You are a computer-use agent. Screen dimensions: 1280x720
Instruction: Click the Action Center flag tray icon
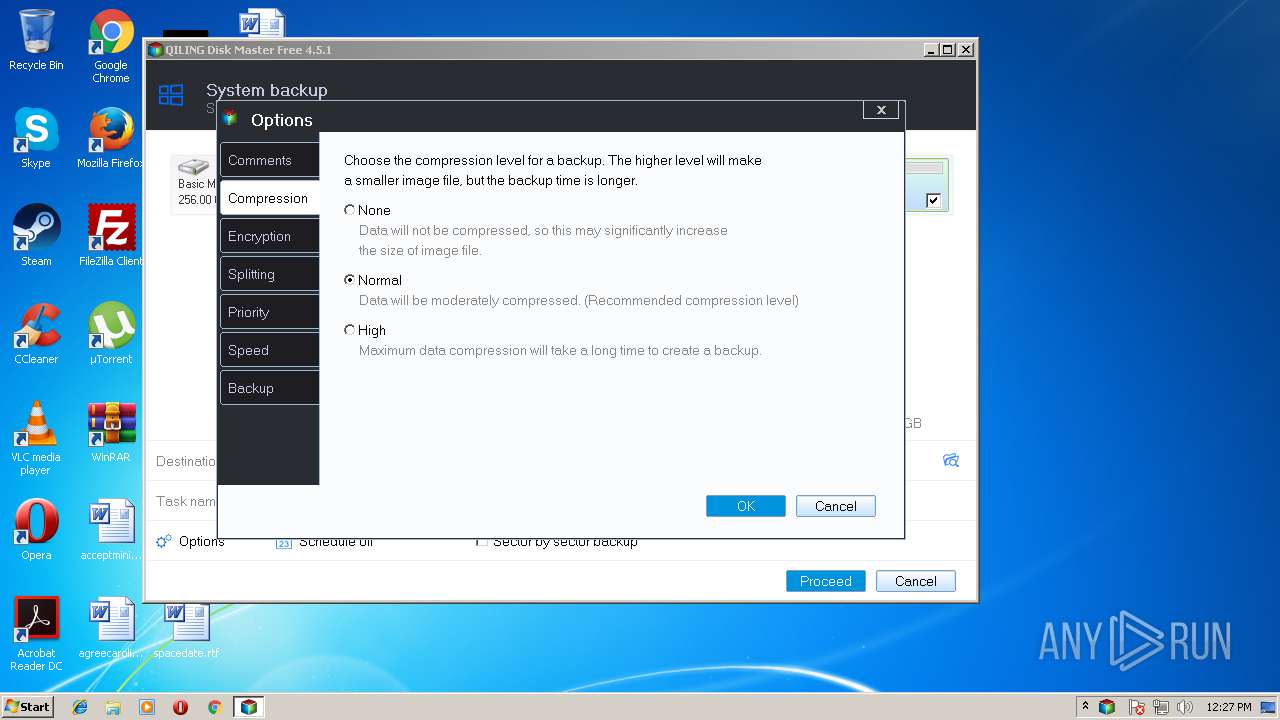[1137, 707]
